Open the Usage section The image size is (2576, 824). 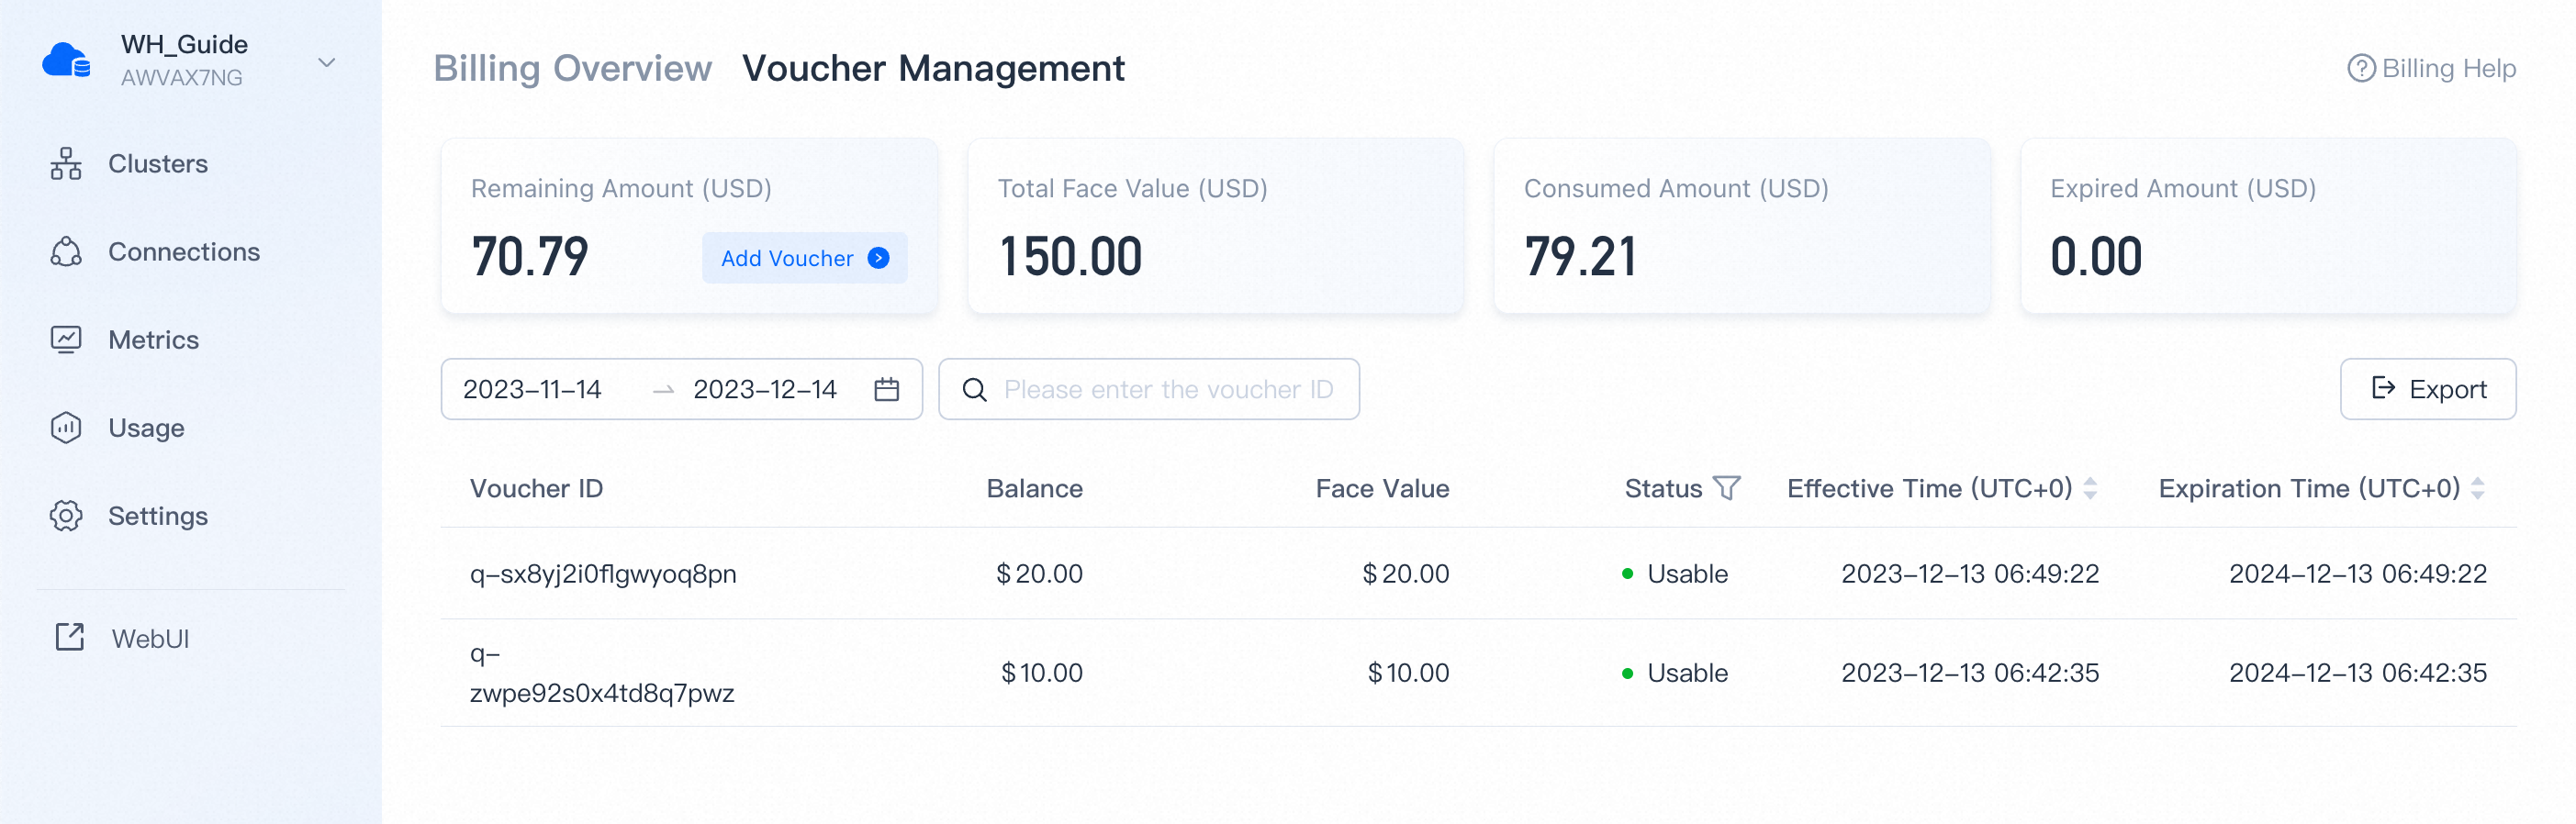pos(146,428)
